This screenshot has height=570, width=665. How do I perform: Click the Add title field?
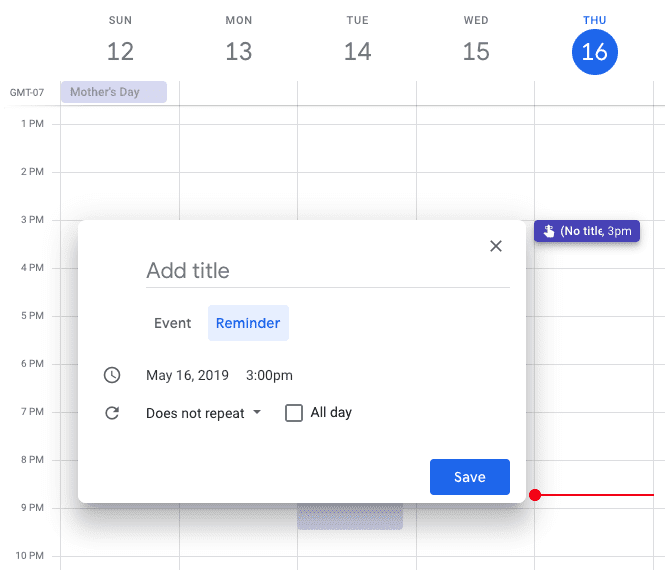[327, 271]
